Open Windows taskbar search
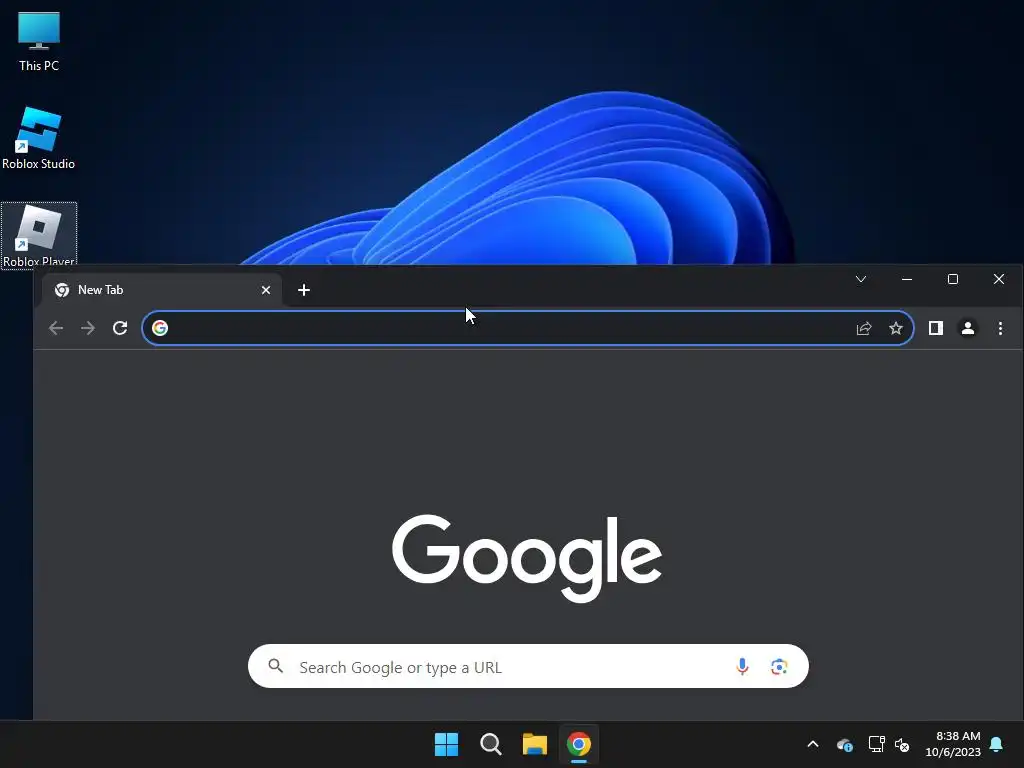This screenshot has height=768, width=1024. pos(490,744)
